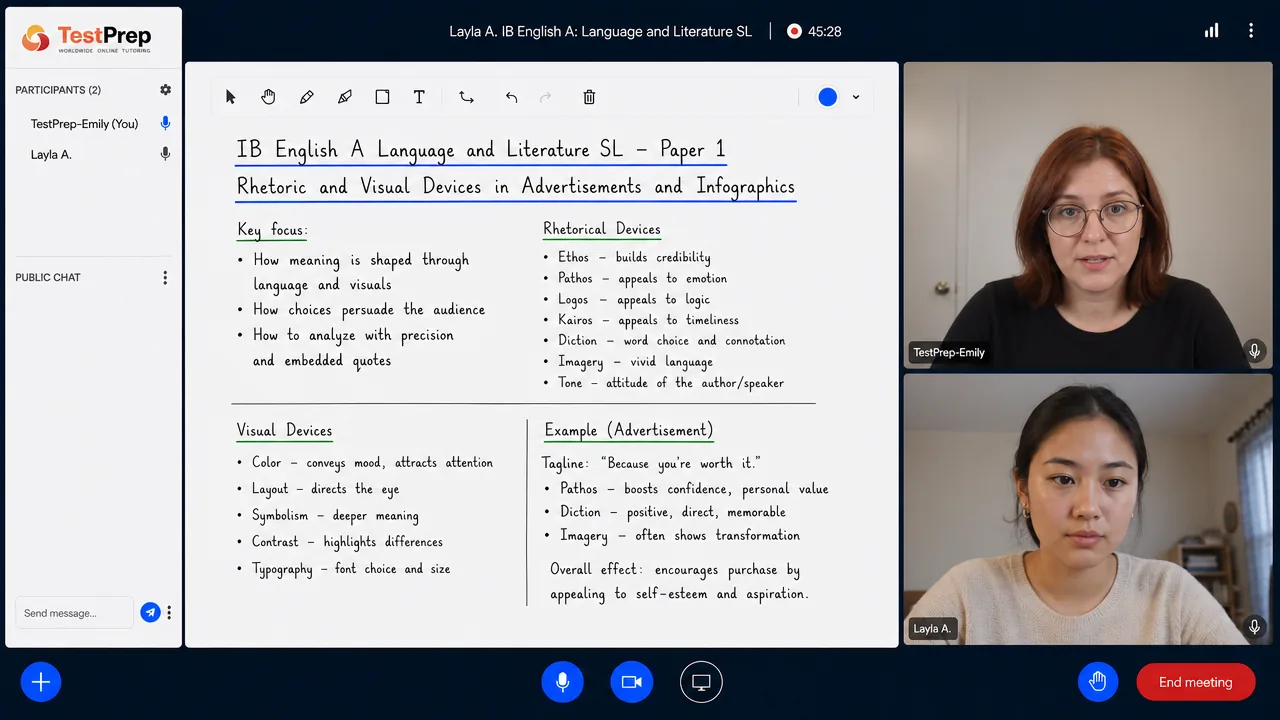Viewport: 1280px width, 720px height.
Task: End the meeting
Action: (1196, 682)
